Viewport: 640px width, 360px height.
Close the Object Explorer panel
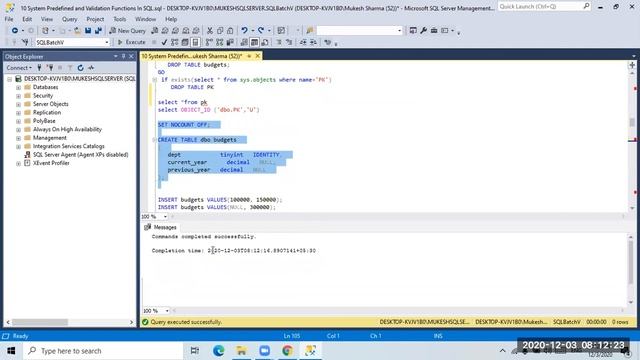pos(131,56)
